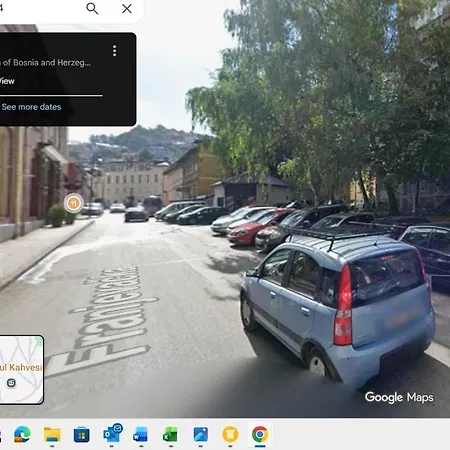Click the layers icon on minimap
450x450 pixels.
coord(11,383)
